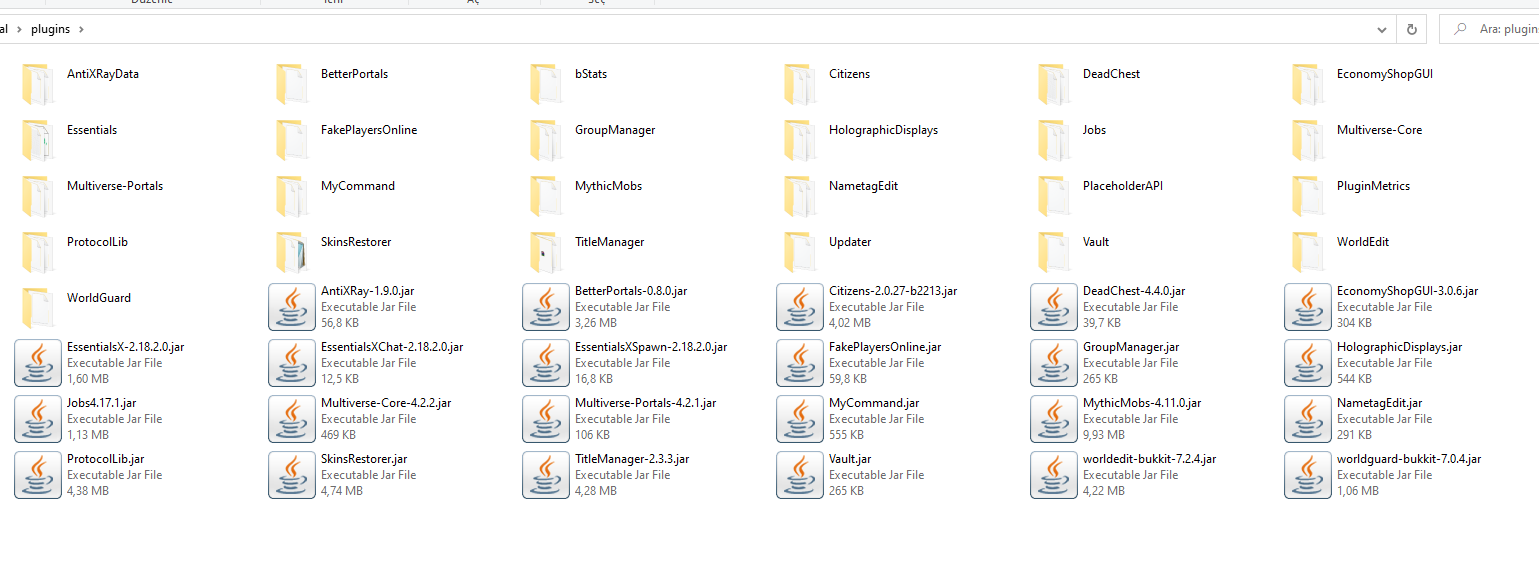Select the EconomyShopGUI folder icon
The height and width of the screenshot is (586, 1539).
[x=1306, y=84]
